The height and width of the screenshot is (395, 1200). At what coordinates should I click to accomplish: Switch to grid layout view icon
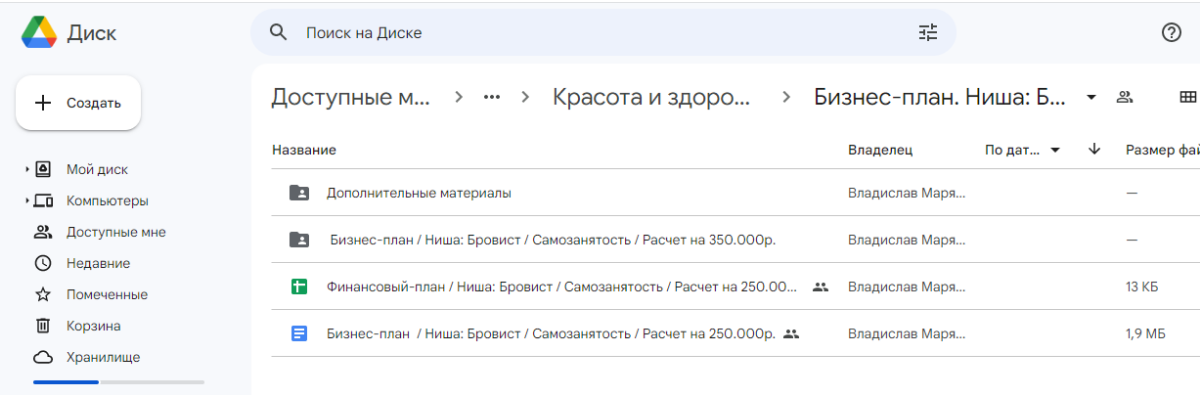[1188, 97]
